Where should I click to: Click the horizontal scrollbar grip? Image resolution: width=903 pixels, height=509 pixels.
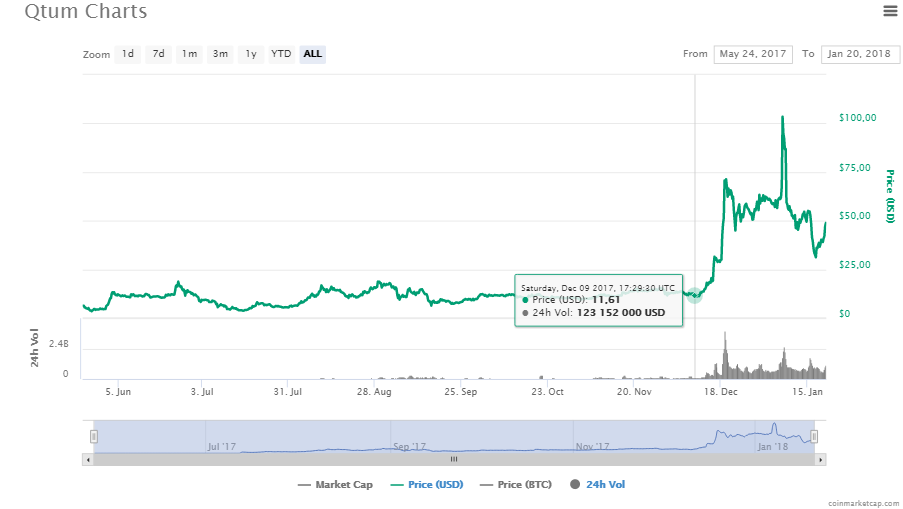pyautogui.click(x=453, y=459)
